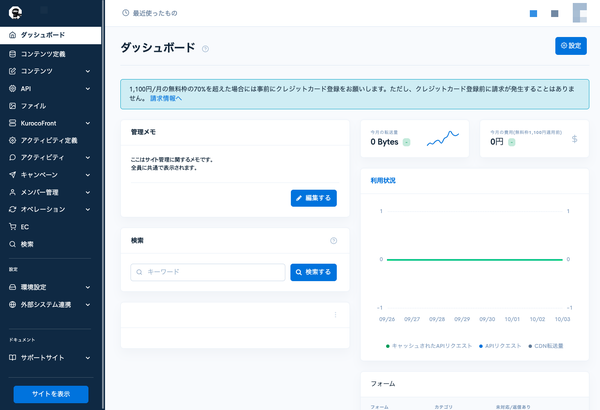Image resolution: width=600 pixels, height=410 pixels.
Task: Click the API gear icon in sidebar
Action: click(12, 88)
